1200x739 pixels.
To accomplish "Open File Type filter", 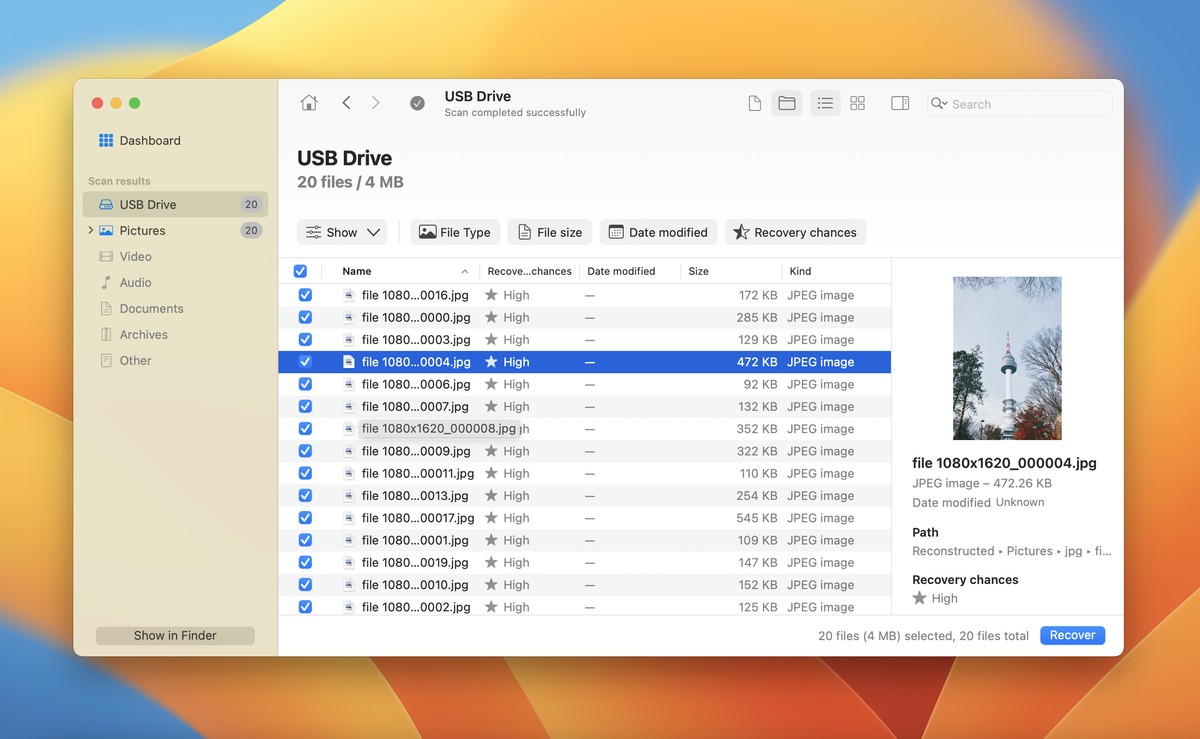I will point(454,232).
